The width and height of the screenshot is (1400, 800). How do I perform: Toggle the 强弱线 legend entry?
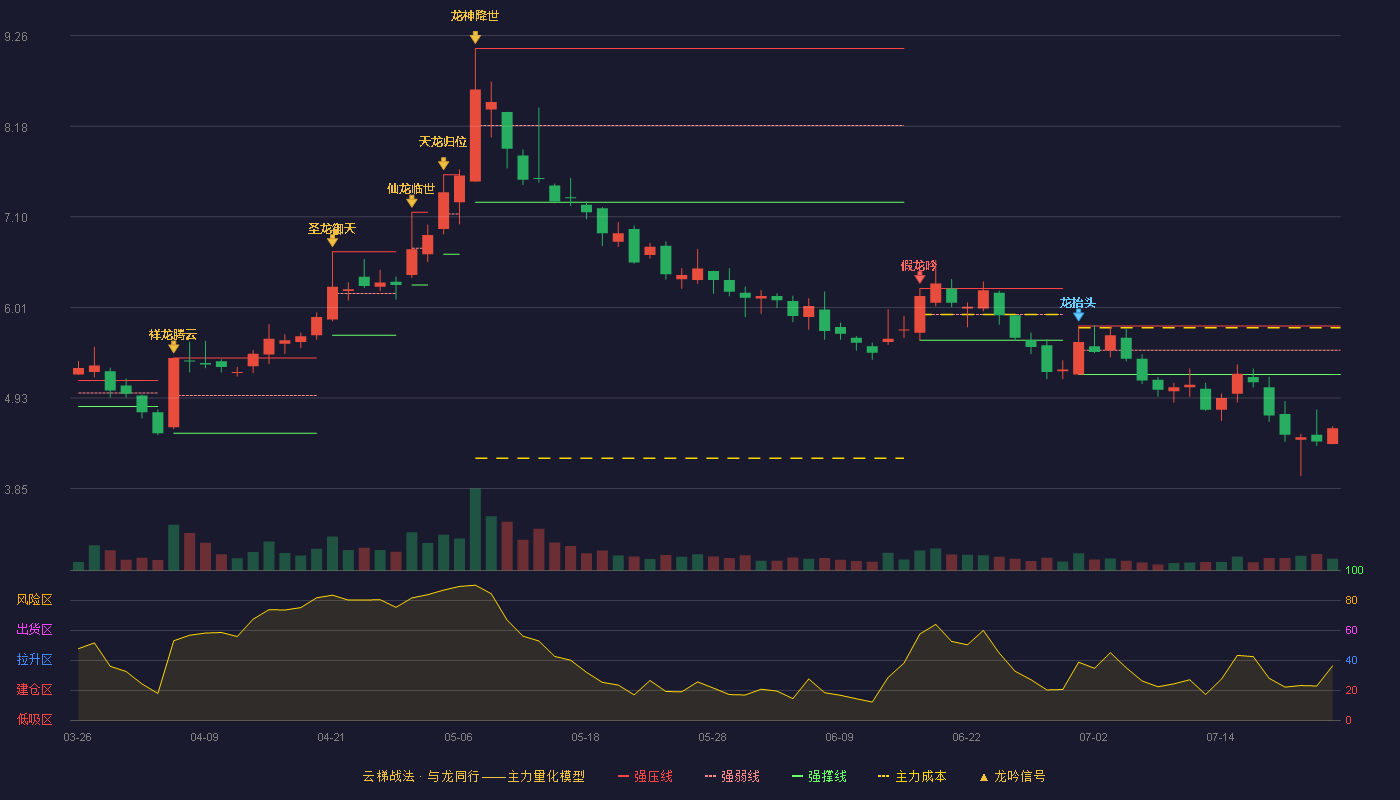click(732, 776)
